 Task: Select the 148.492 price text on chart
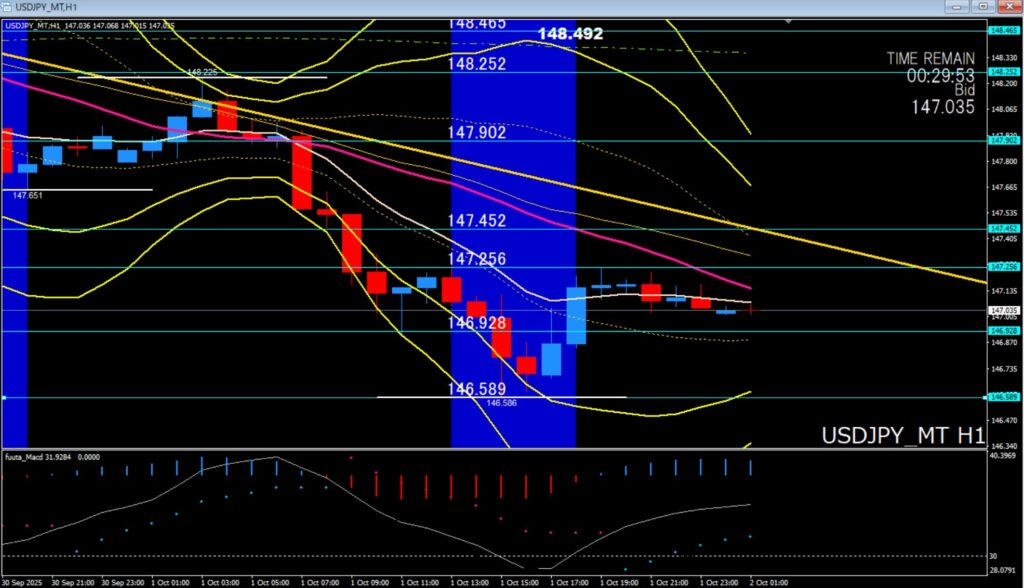tap(570, 34)
